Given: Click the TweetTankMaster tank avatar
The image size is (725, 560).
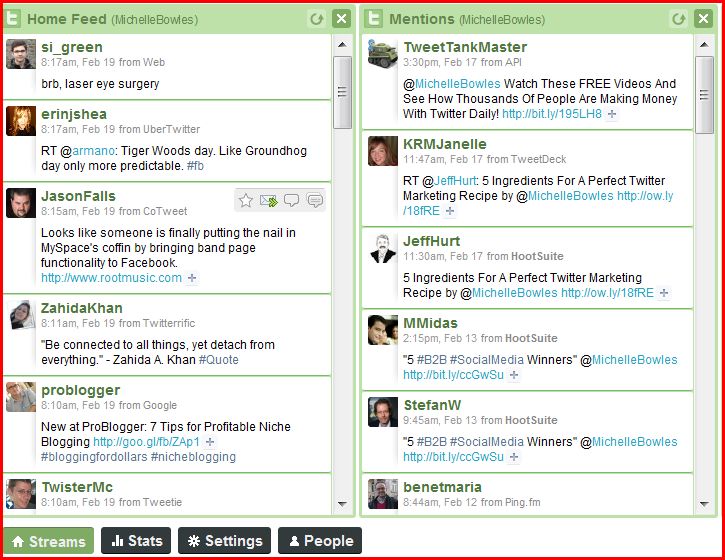Looking at the screenshot, I should click(383, 54).
